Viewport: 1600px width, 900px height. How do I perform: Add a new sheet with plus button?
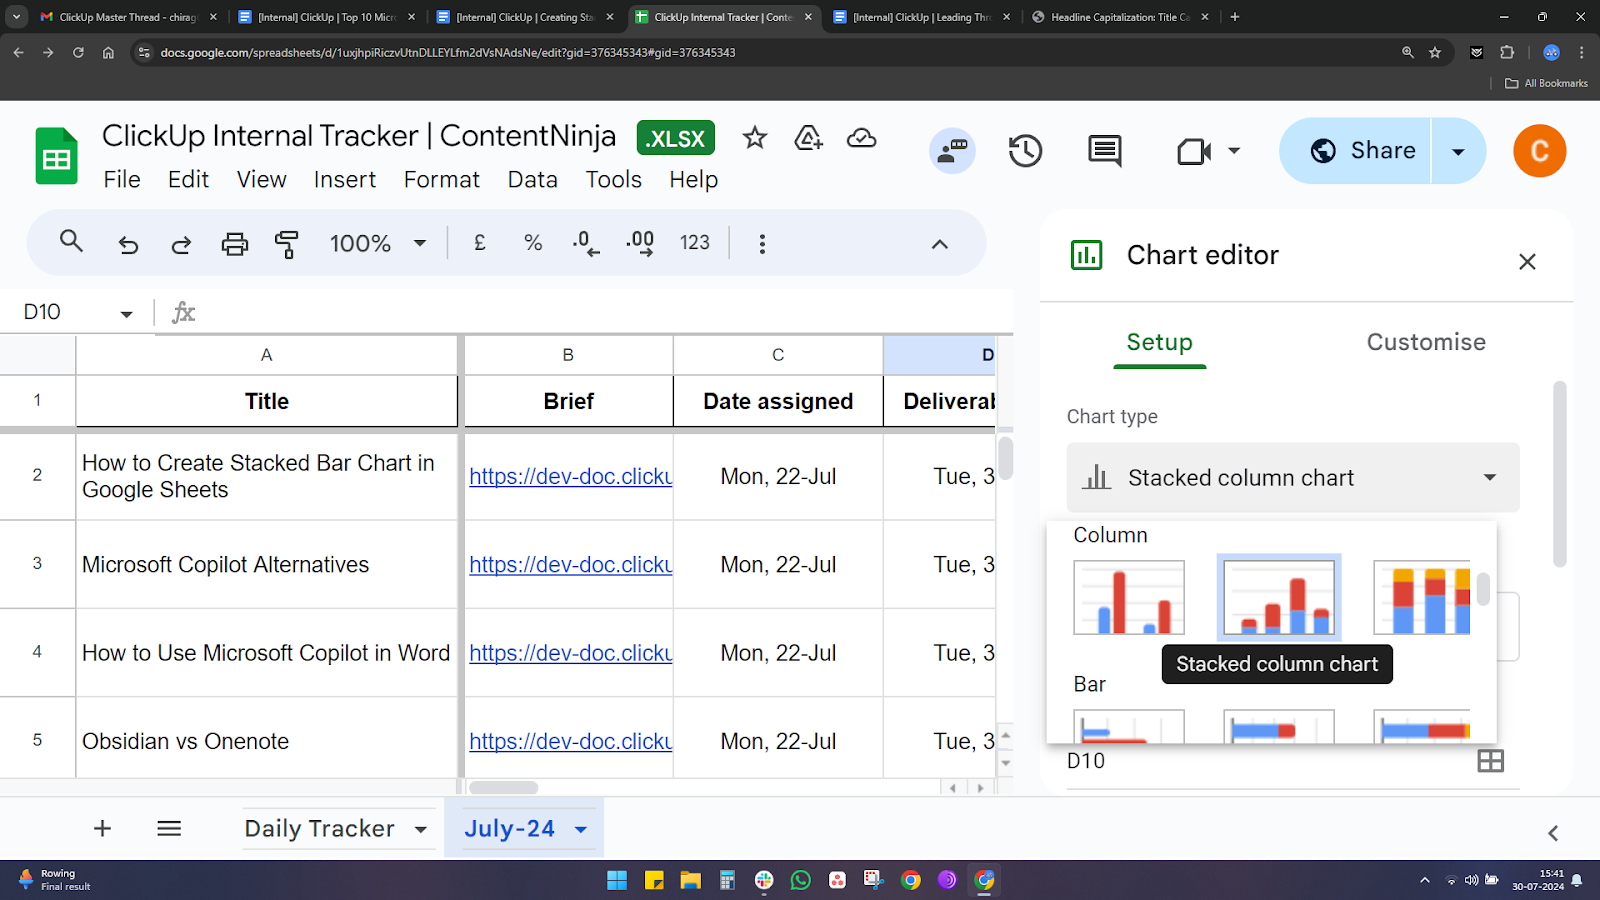tap(102, 828)
